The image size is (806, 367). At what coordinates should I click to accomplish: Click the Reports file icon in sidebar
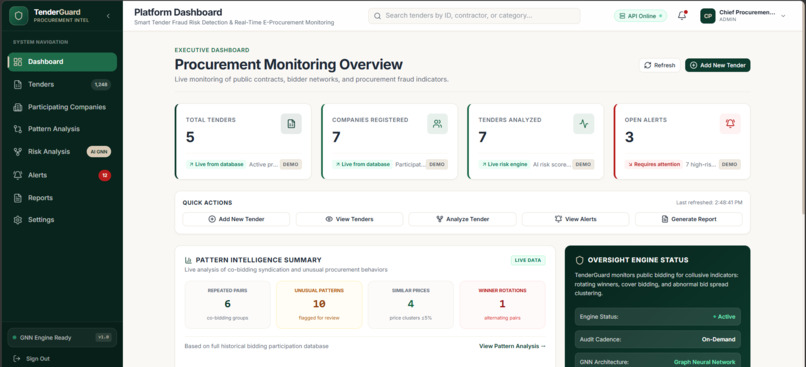tap(18, 198)
